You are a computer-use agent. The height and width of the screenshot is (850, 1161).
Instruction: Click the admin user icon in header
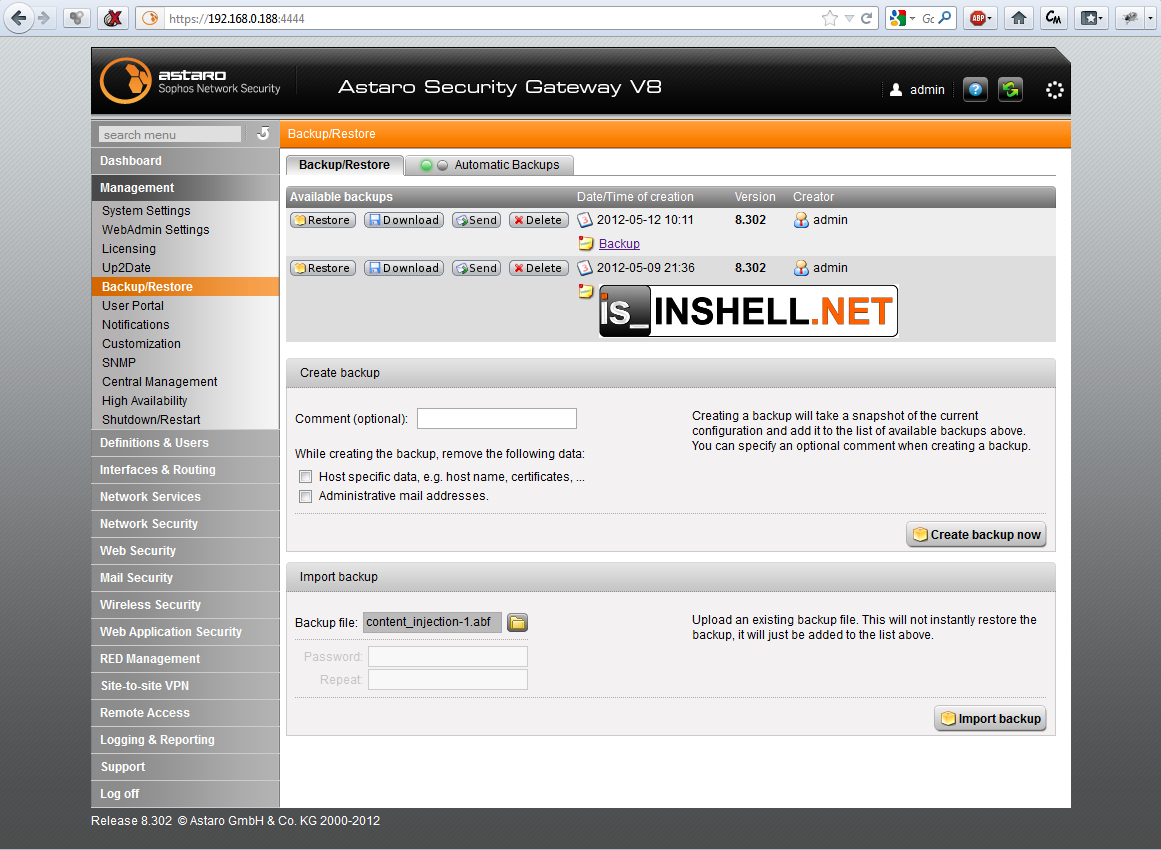coord(896,90)
